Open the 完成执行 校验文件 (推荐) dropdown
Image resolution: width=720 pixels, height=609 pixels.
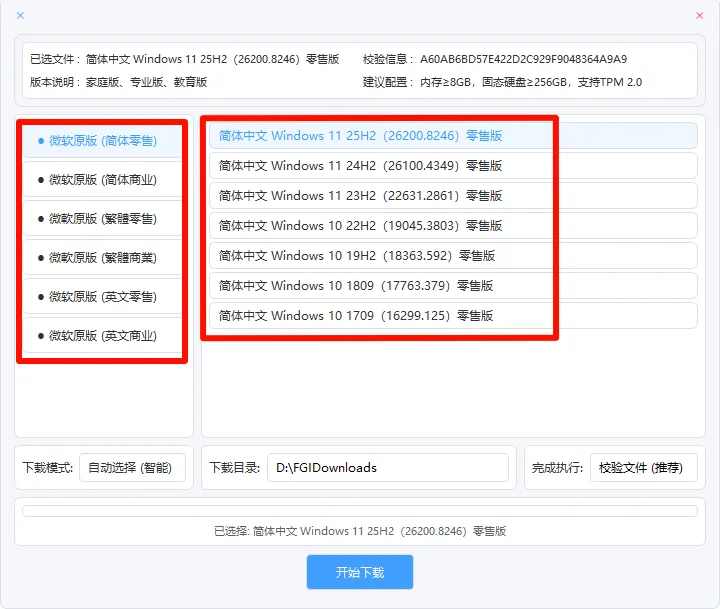pyautogui.click(x=643, y=468)
